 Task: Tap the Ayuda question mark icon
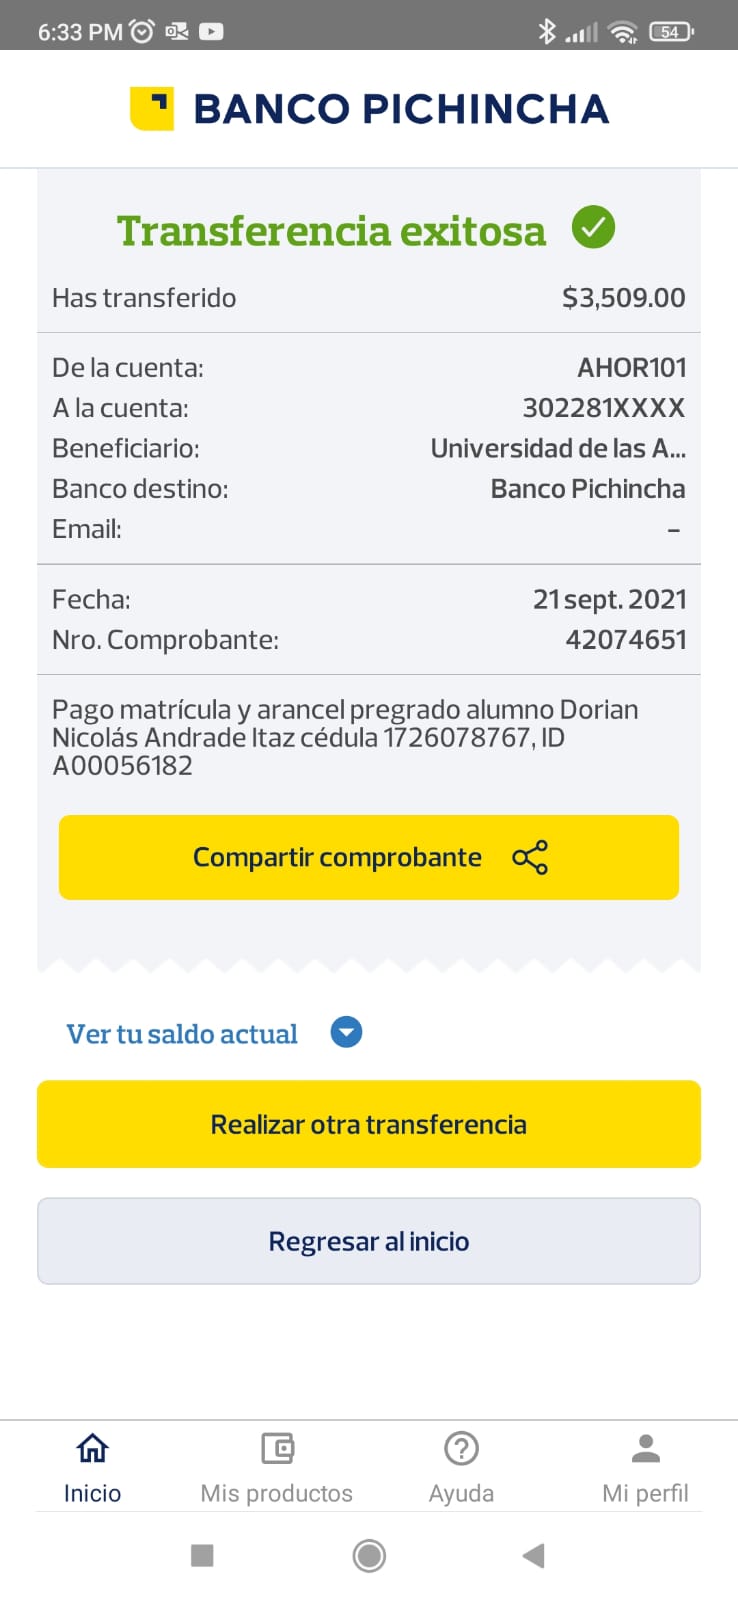coord(461,1448)
